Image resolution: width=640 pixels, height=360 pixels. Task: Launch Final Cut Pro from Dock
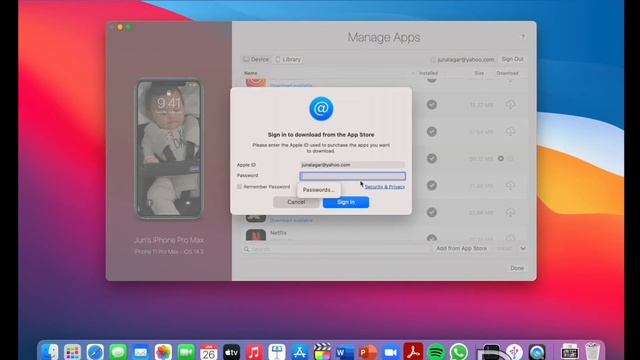tap(322, 352)
